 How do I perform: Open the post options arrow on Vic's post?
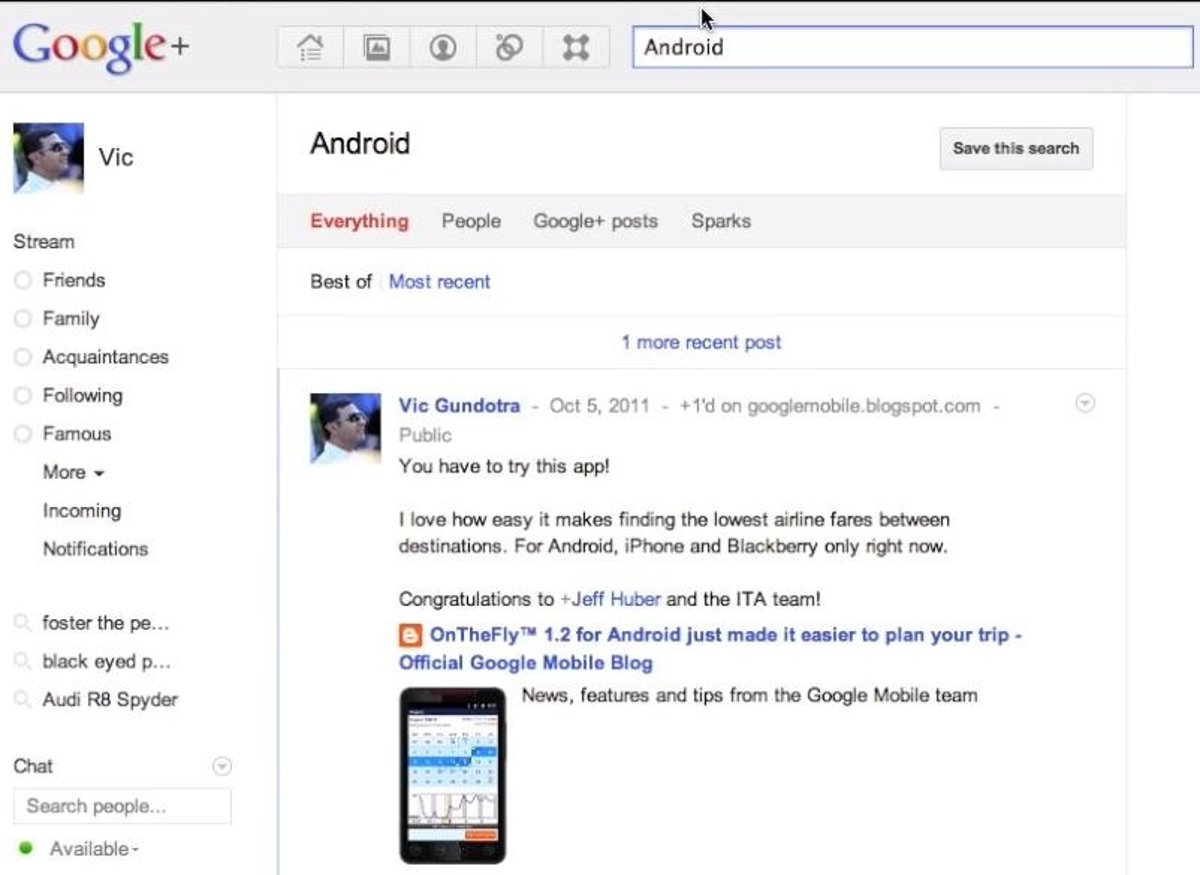point(1084,404)
